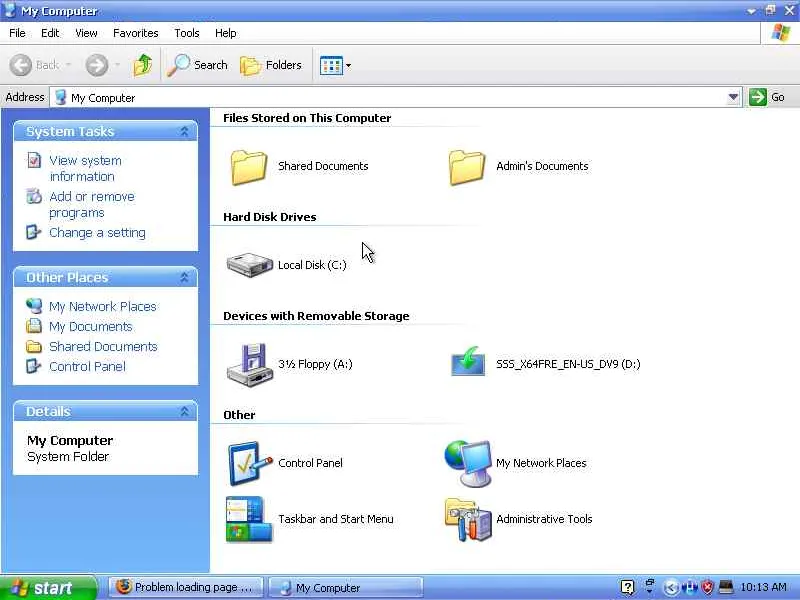Viewport: 800px width, 600px height.
Task: Click the Forward arrow toolbar button
Action: tap(96, 65)
